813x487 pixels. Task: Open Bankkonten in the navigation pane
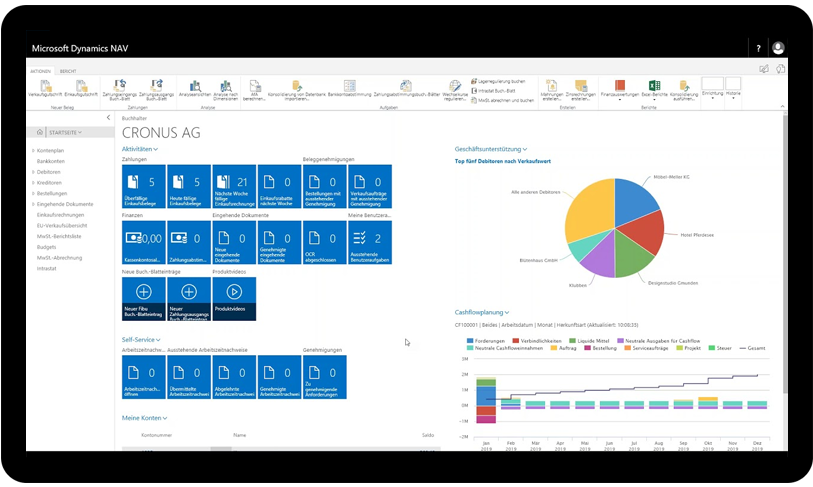(x=51, y=161)
